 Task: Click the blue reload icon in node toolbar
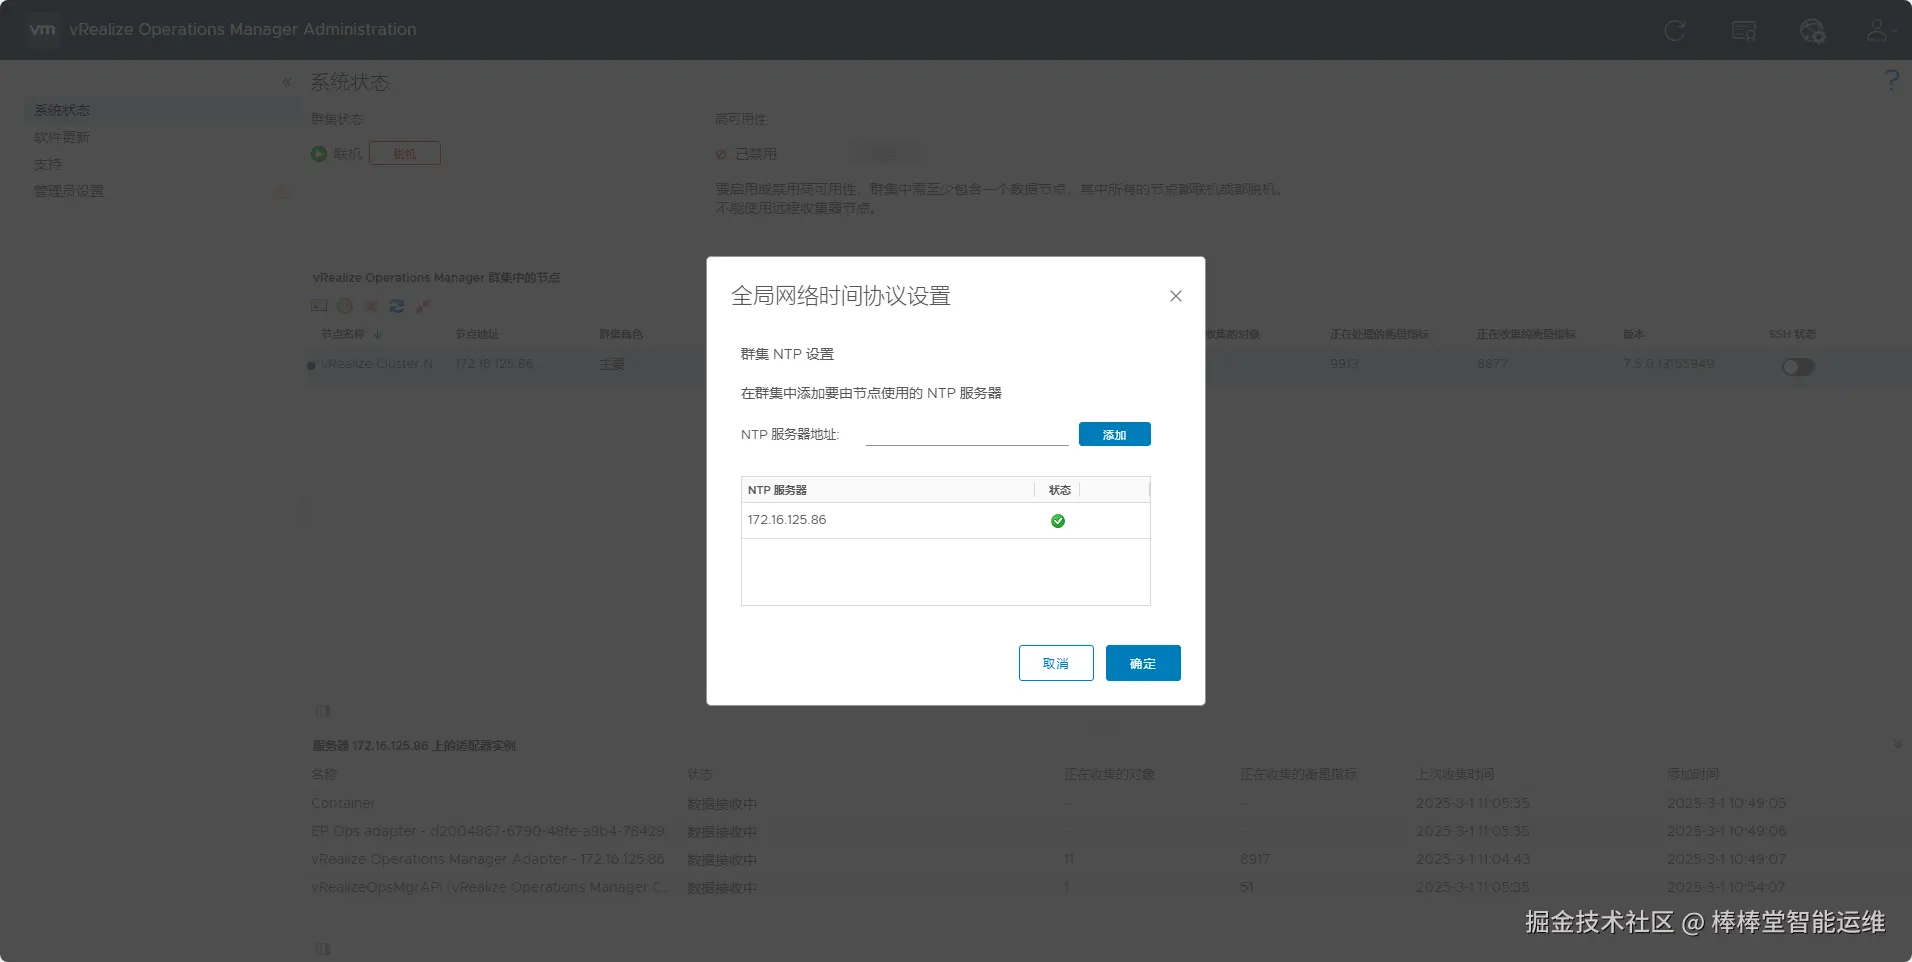pos(397,306)
